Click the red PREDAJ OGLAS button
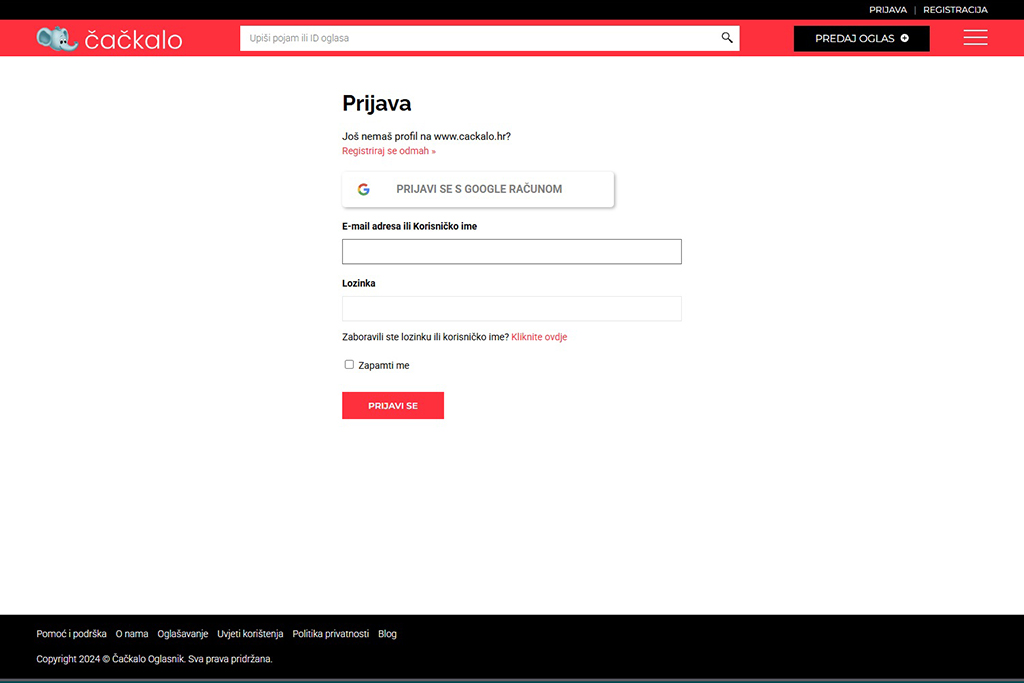1024x683 pixels. (x=861, y=37)
